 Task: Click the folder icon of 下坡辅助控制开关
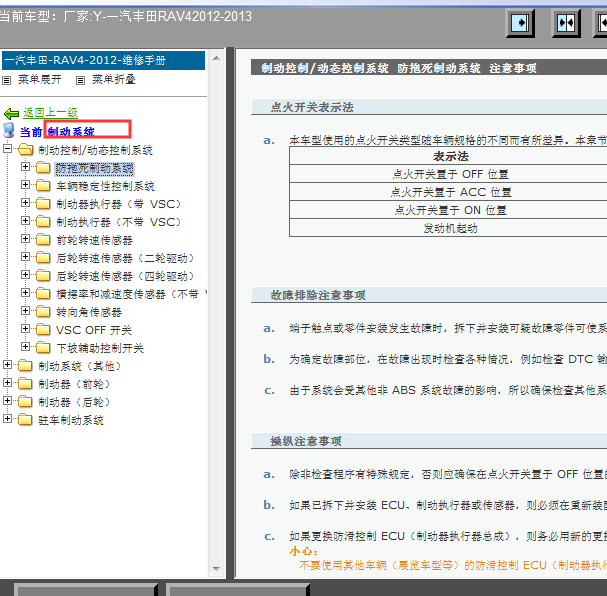tap(43, 348)
